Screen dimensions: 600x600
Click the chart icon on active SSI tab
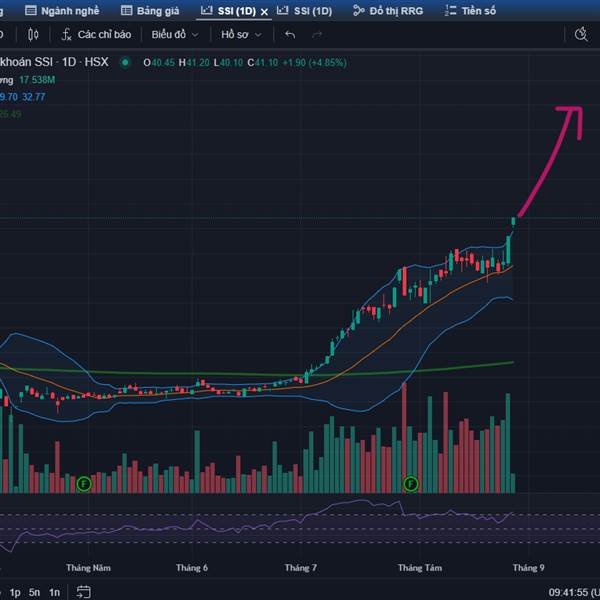tap(207, 10)
